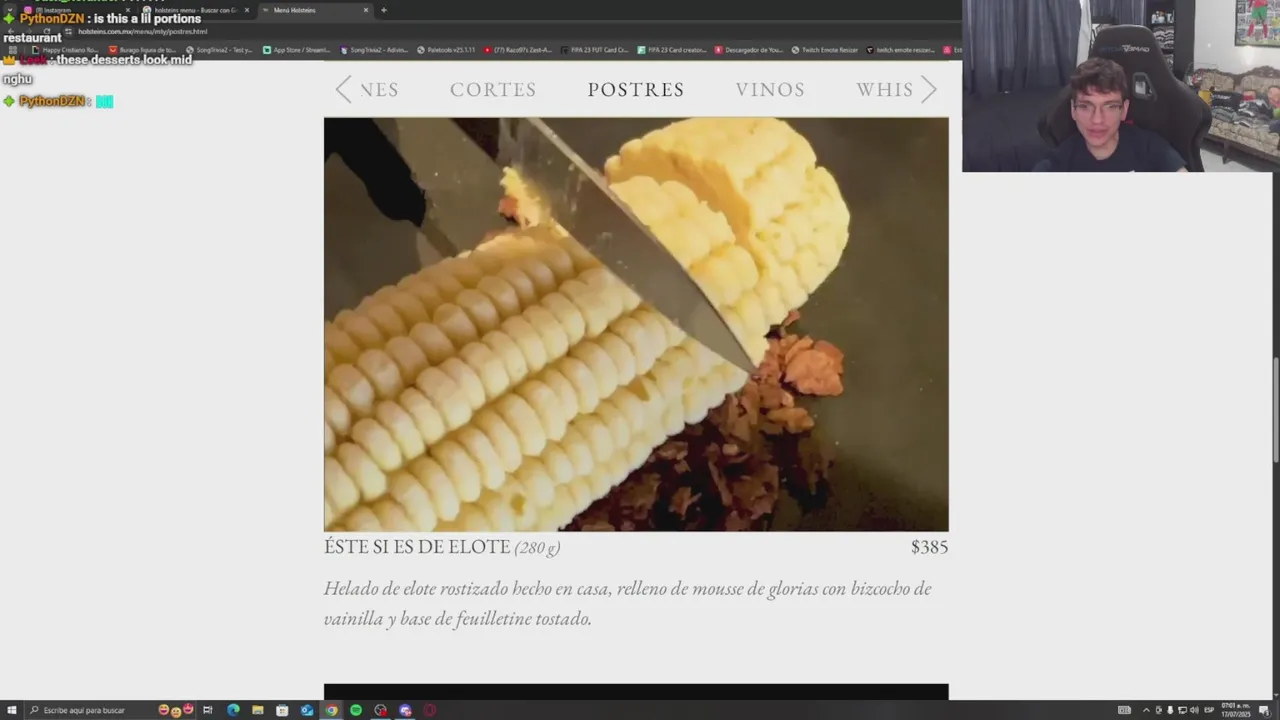
Task: Open the microphone tray icon
Action: tap(1170, 710)
